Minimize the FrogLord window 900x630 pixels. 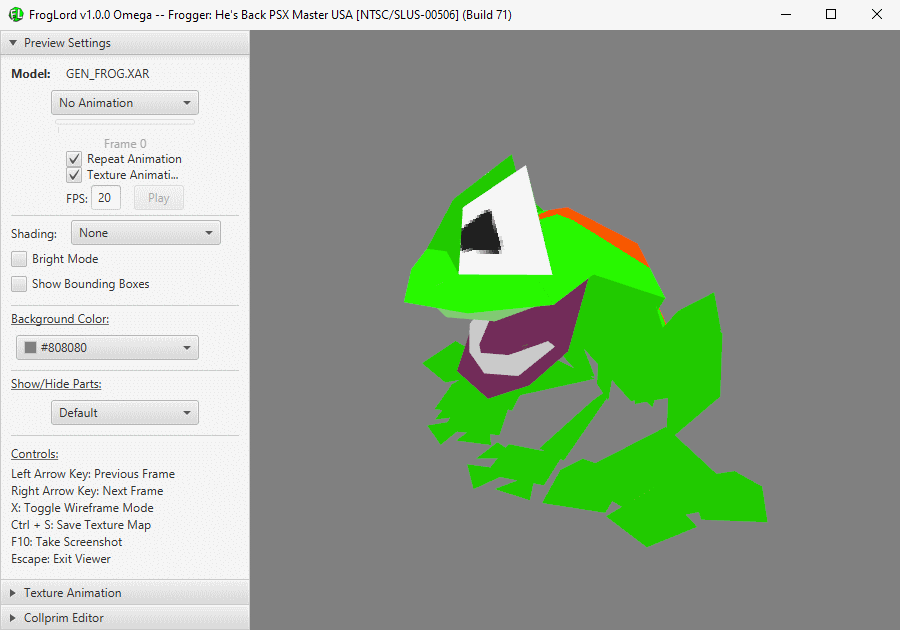(786, 14)
